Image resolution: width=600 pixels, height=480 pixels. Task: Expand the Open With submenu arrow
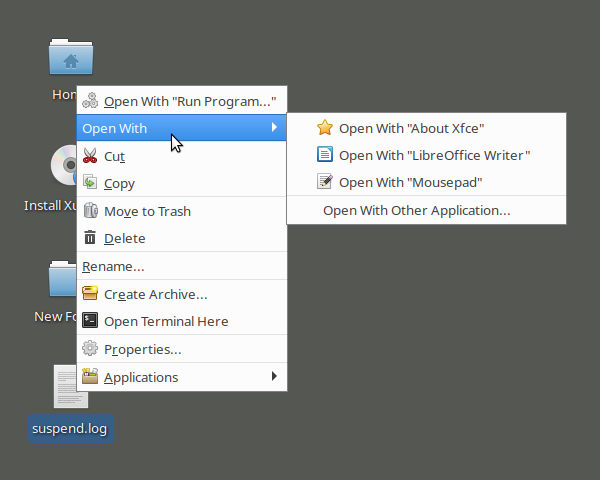coord(274,128)
